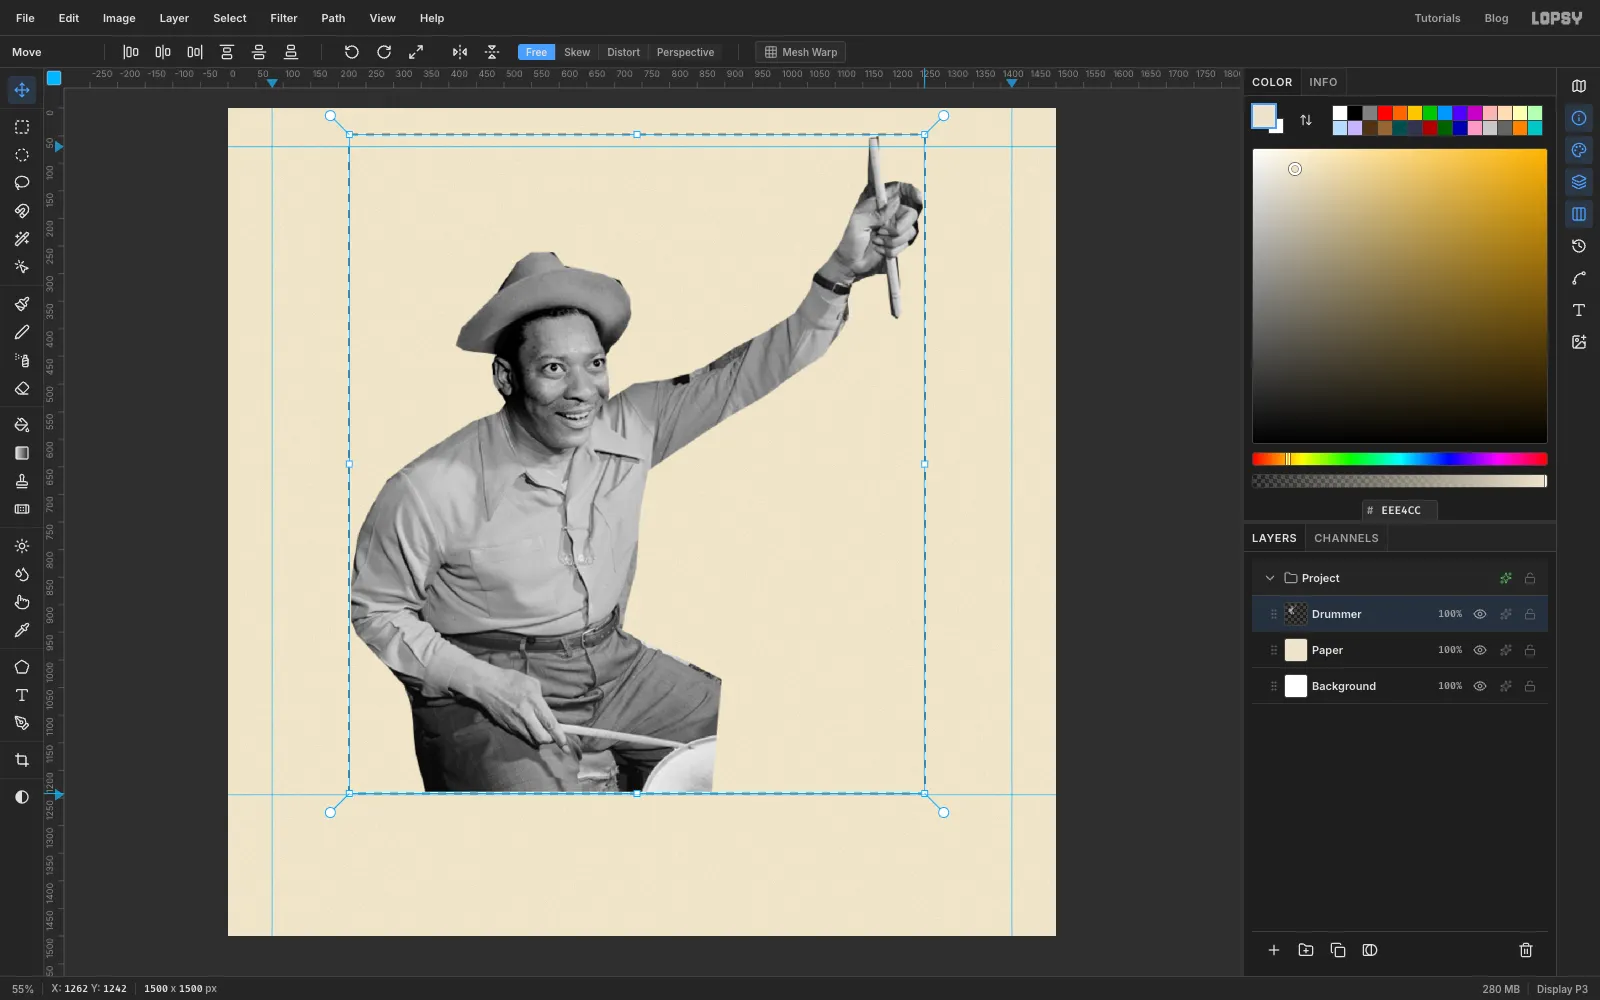This screenshot has height=1000, width=1600.
Task: Choose Distort transform mode
Action: 623,52
